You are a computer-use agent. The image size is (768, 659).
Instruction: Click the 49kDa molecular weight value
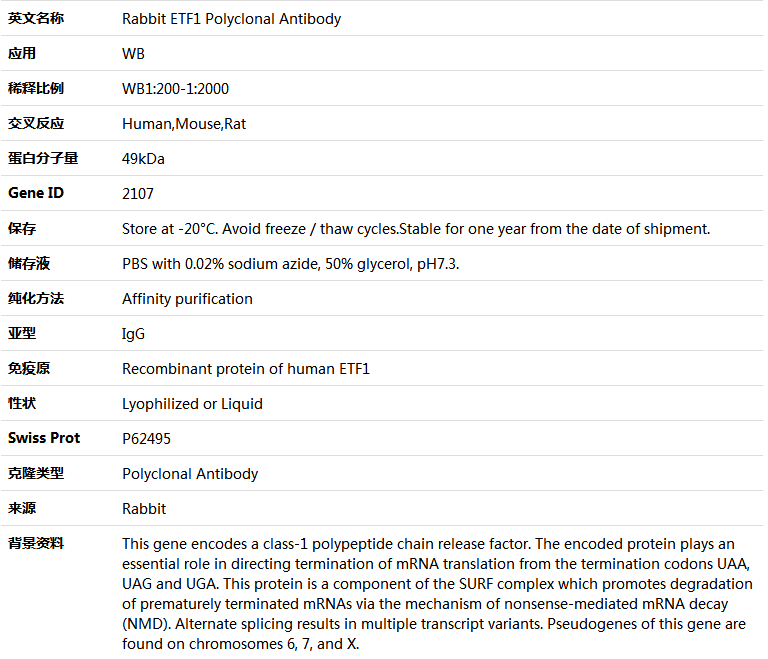point(143,159)
